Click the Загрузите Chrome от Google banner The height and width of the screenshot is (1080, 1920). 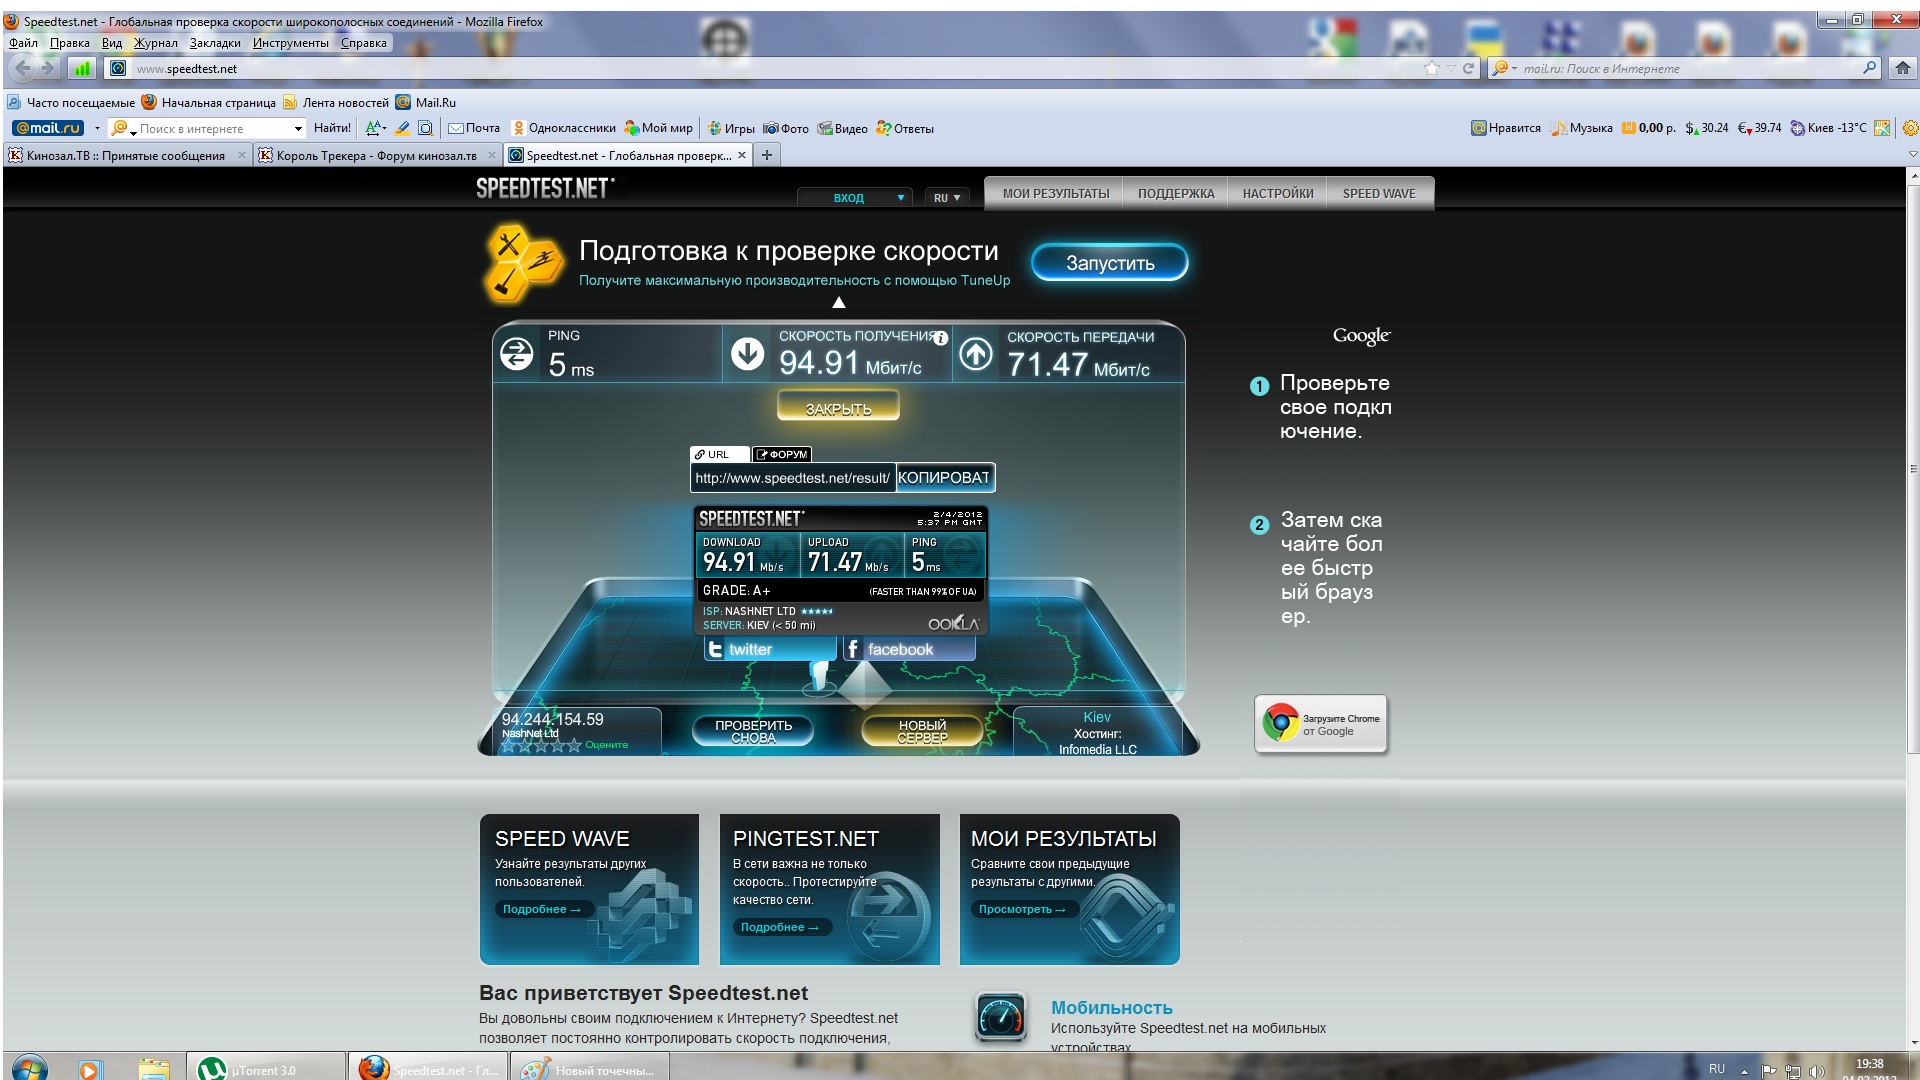coord(1321,724)
